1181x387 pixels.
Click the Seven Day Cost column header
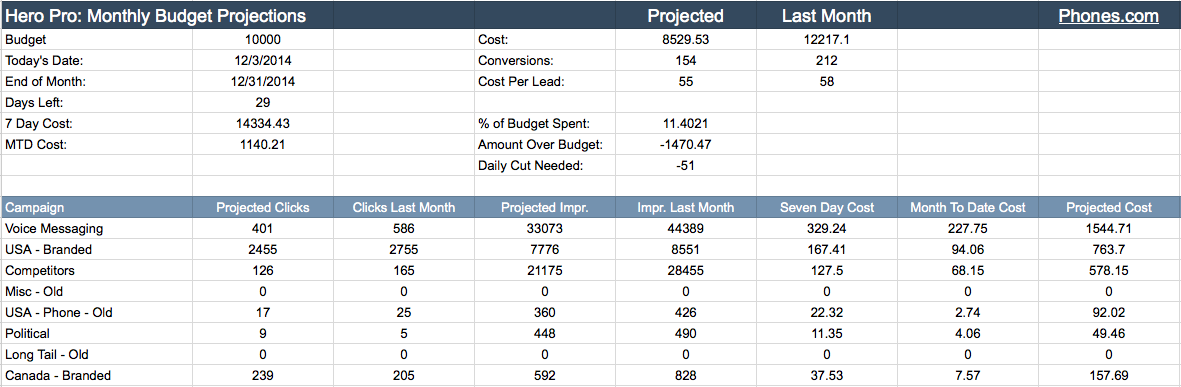[826, 208]
